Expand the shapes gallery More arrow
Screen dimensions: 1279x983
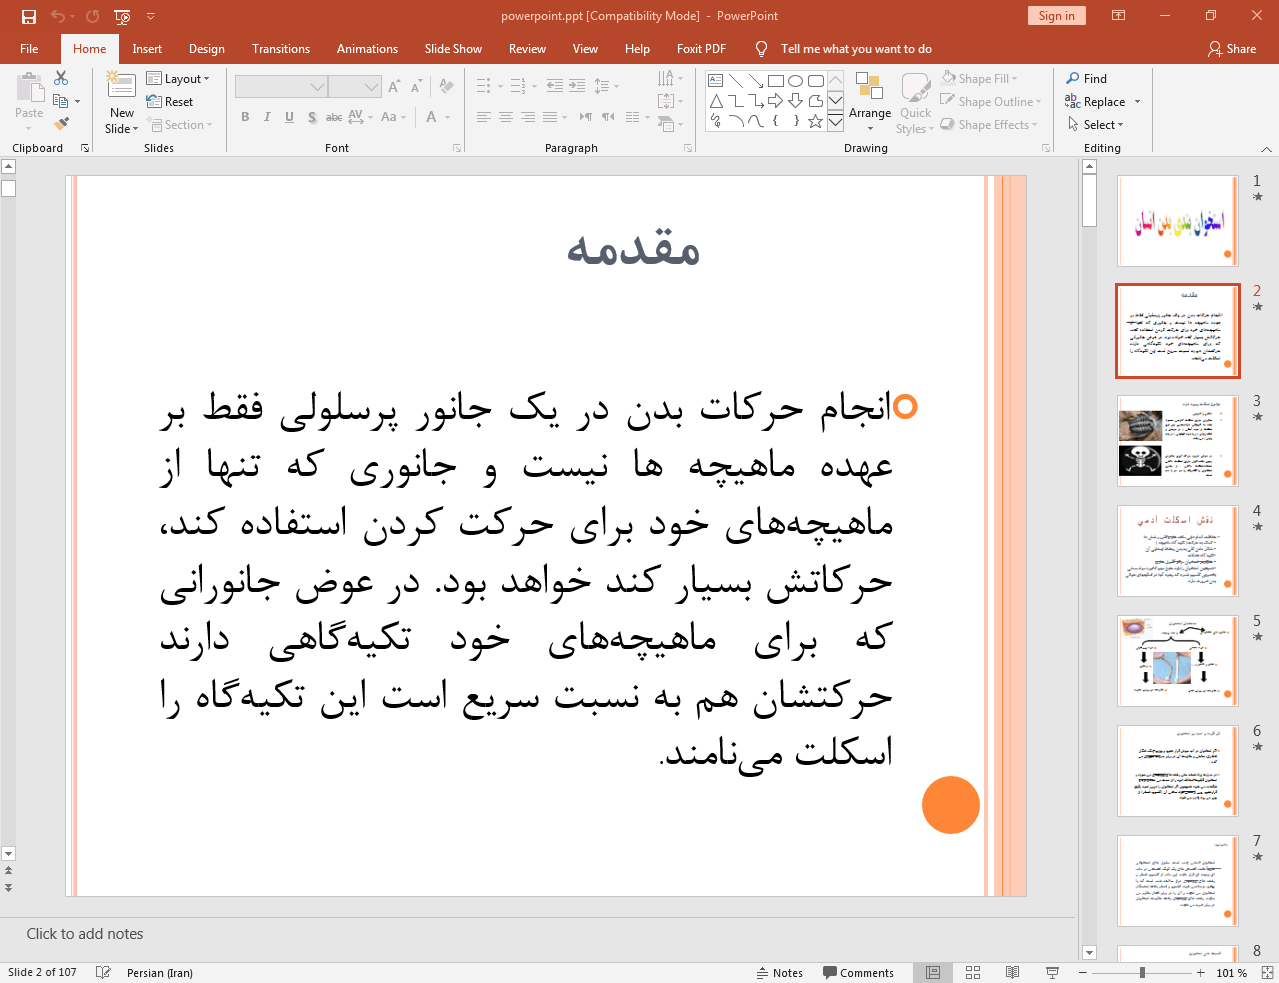[835, 121]
